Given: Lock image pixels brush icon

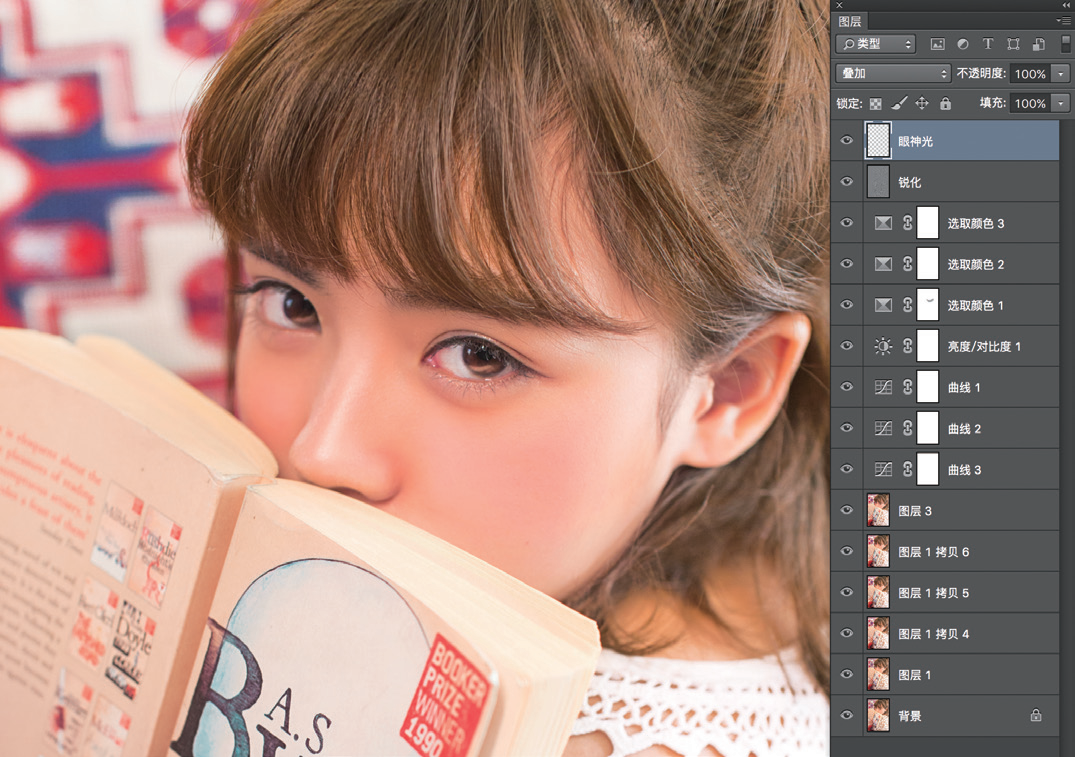Looking at the screenshot, I should click(x=899, y=103).
